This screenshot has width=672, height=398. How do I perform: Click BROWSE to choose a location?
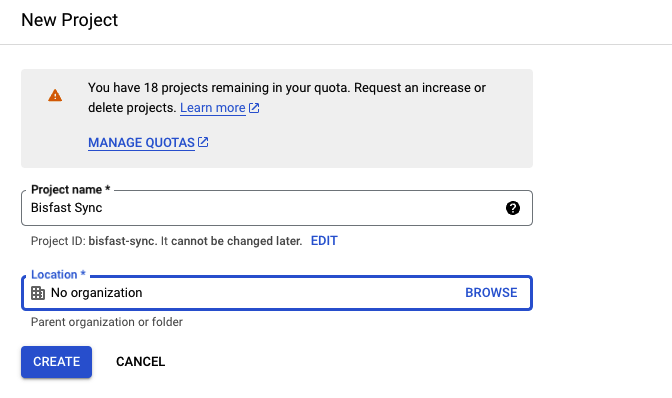pyautogui.click(x=491, y=293)
